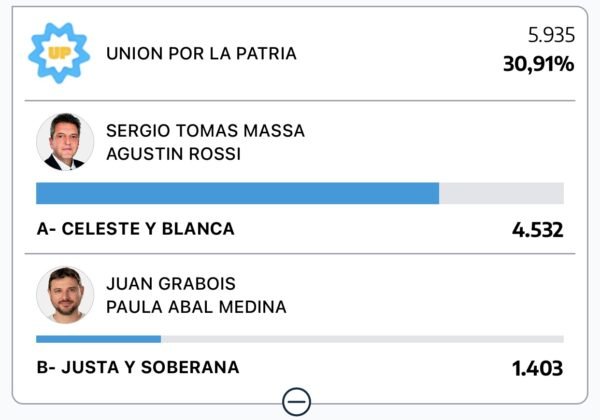
Task: Click the blue filled part of Massa's bar
Action: point(237,193)
